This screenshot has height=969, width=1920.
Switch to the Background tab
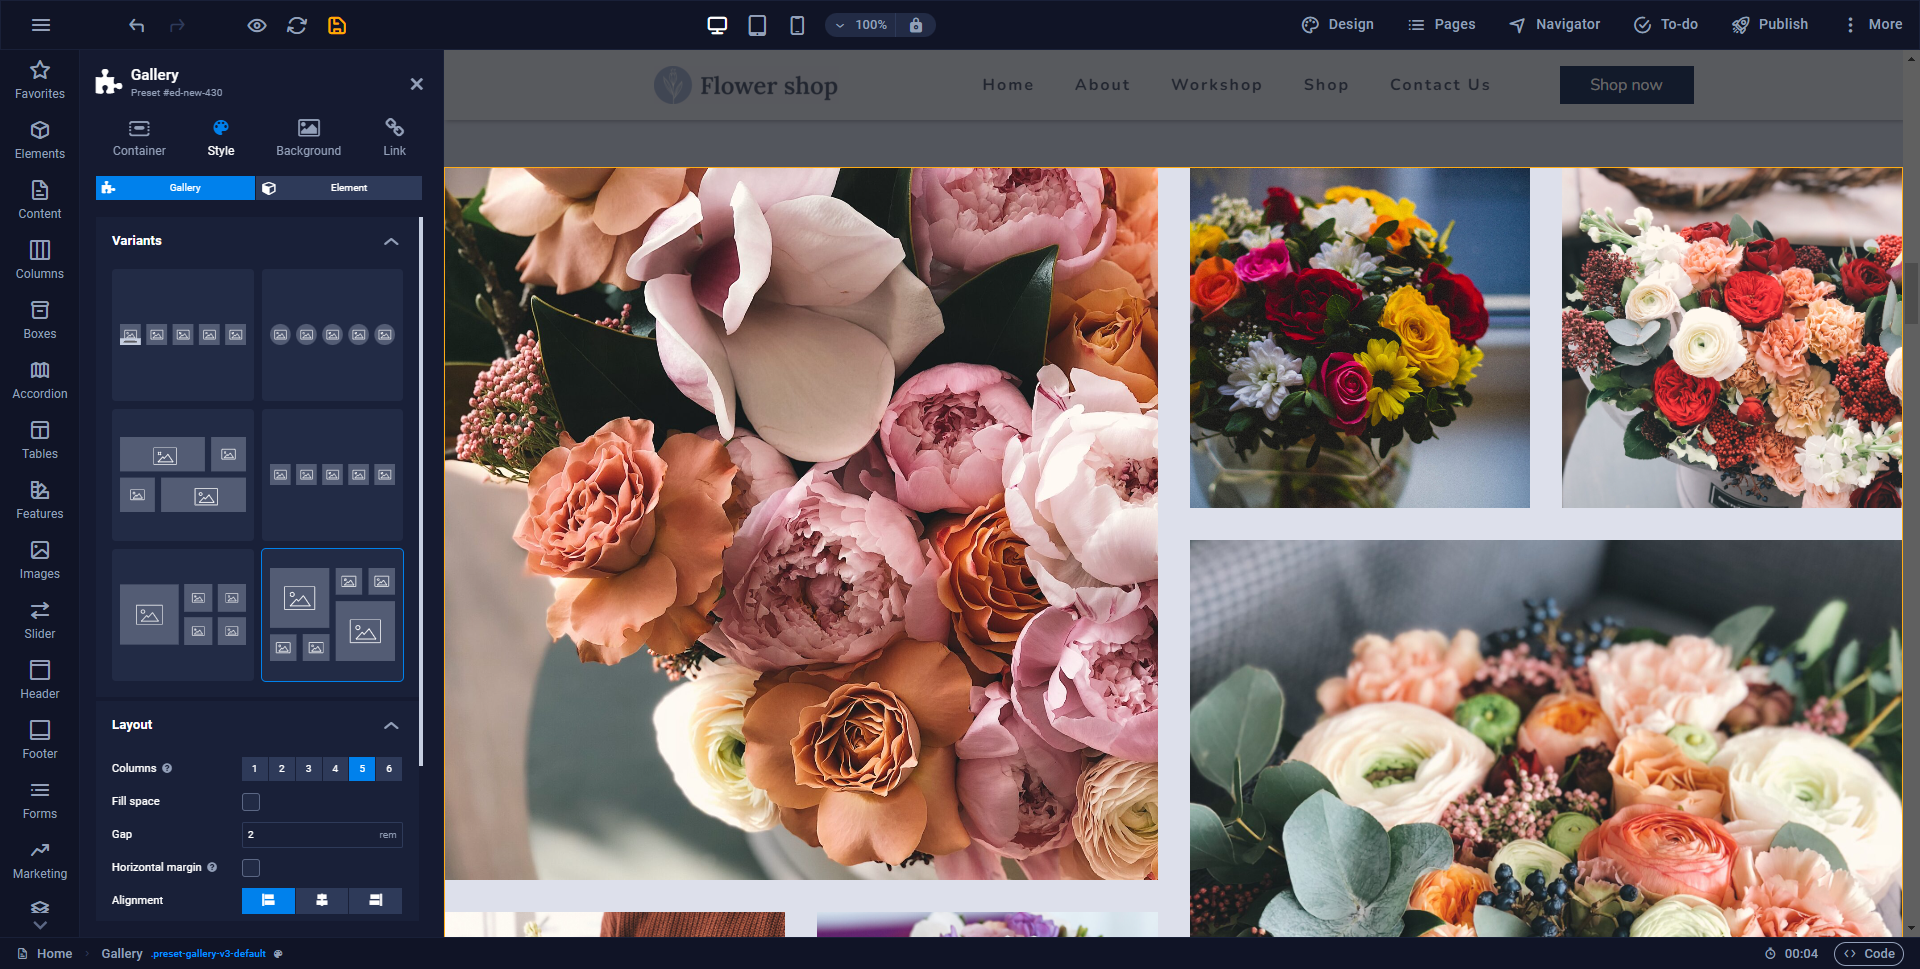click(309, 138)
